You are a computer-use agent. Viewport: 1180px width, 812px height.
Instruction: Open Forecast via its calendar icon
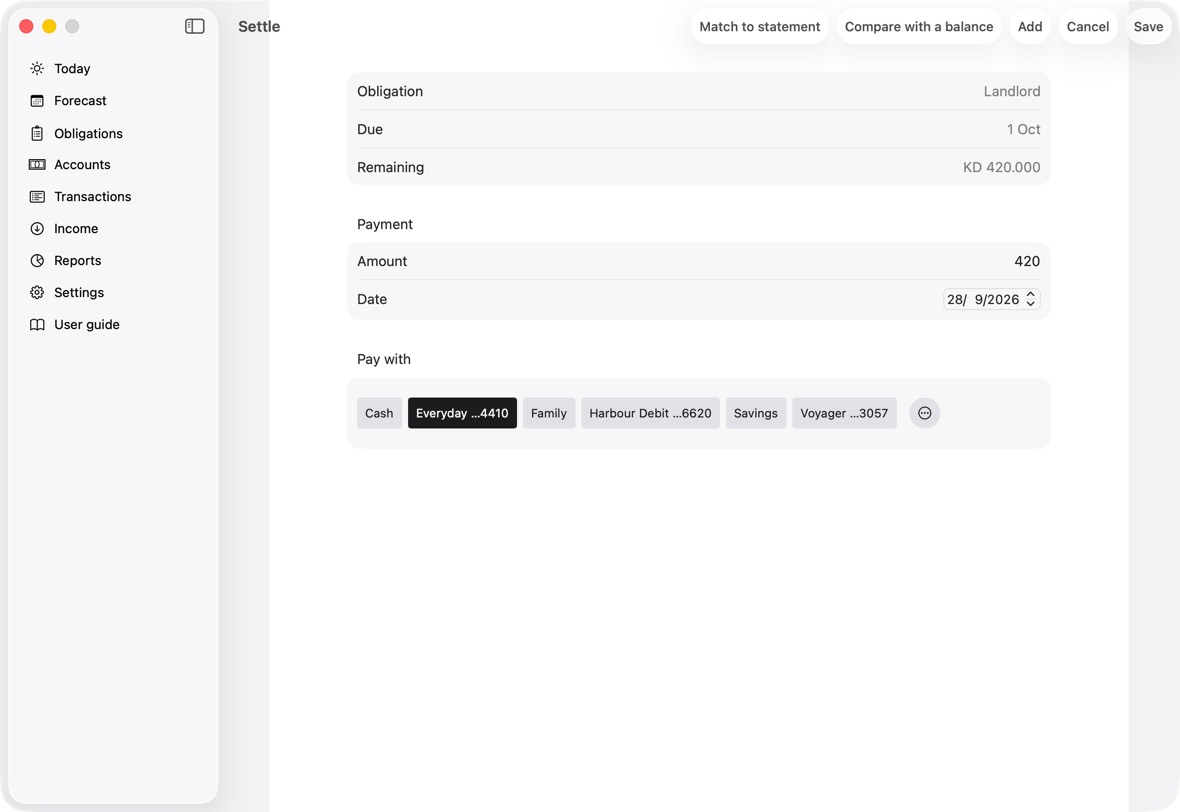coord(37,101)
